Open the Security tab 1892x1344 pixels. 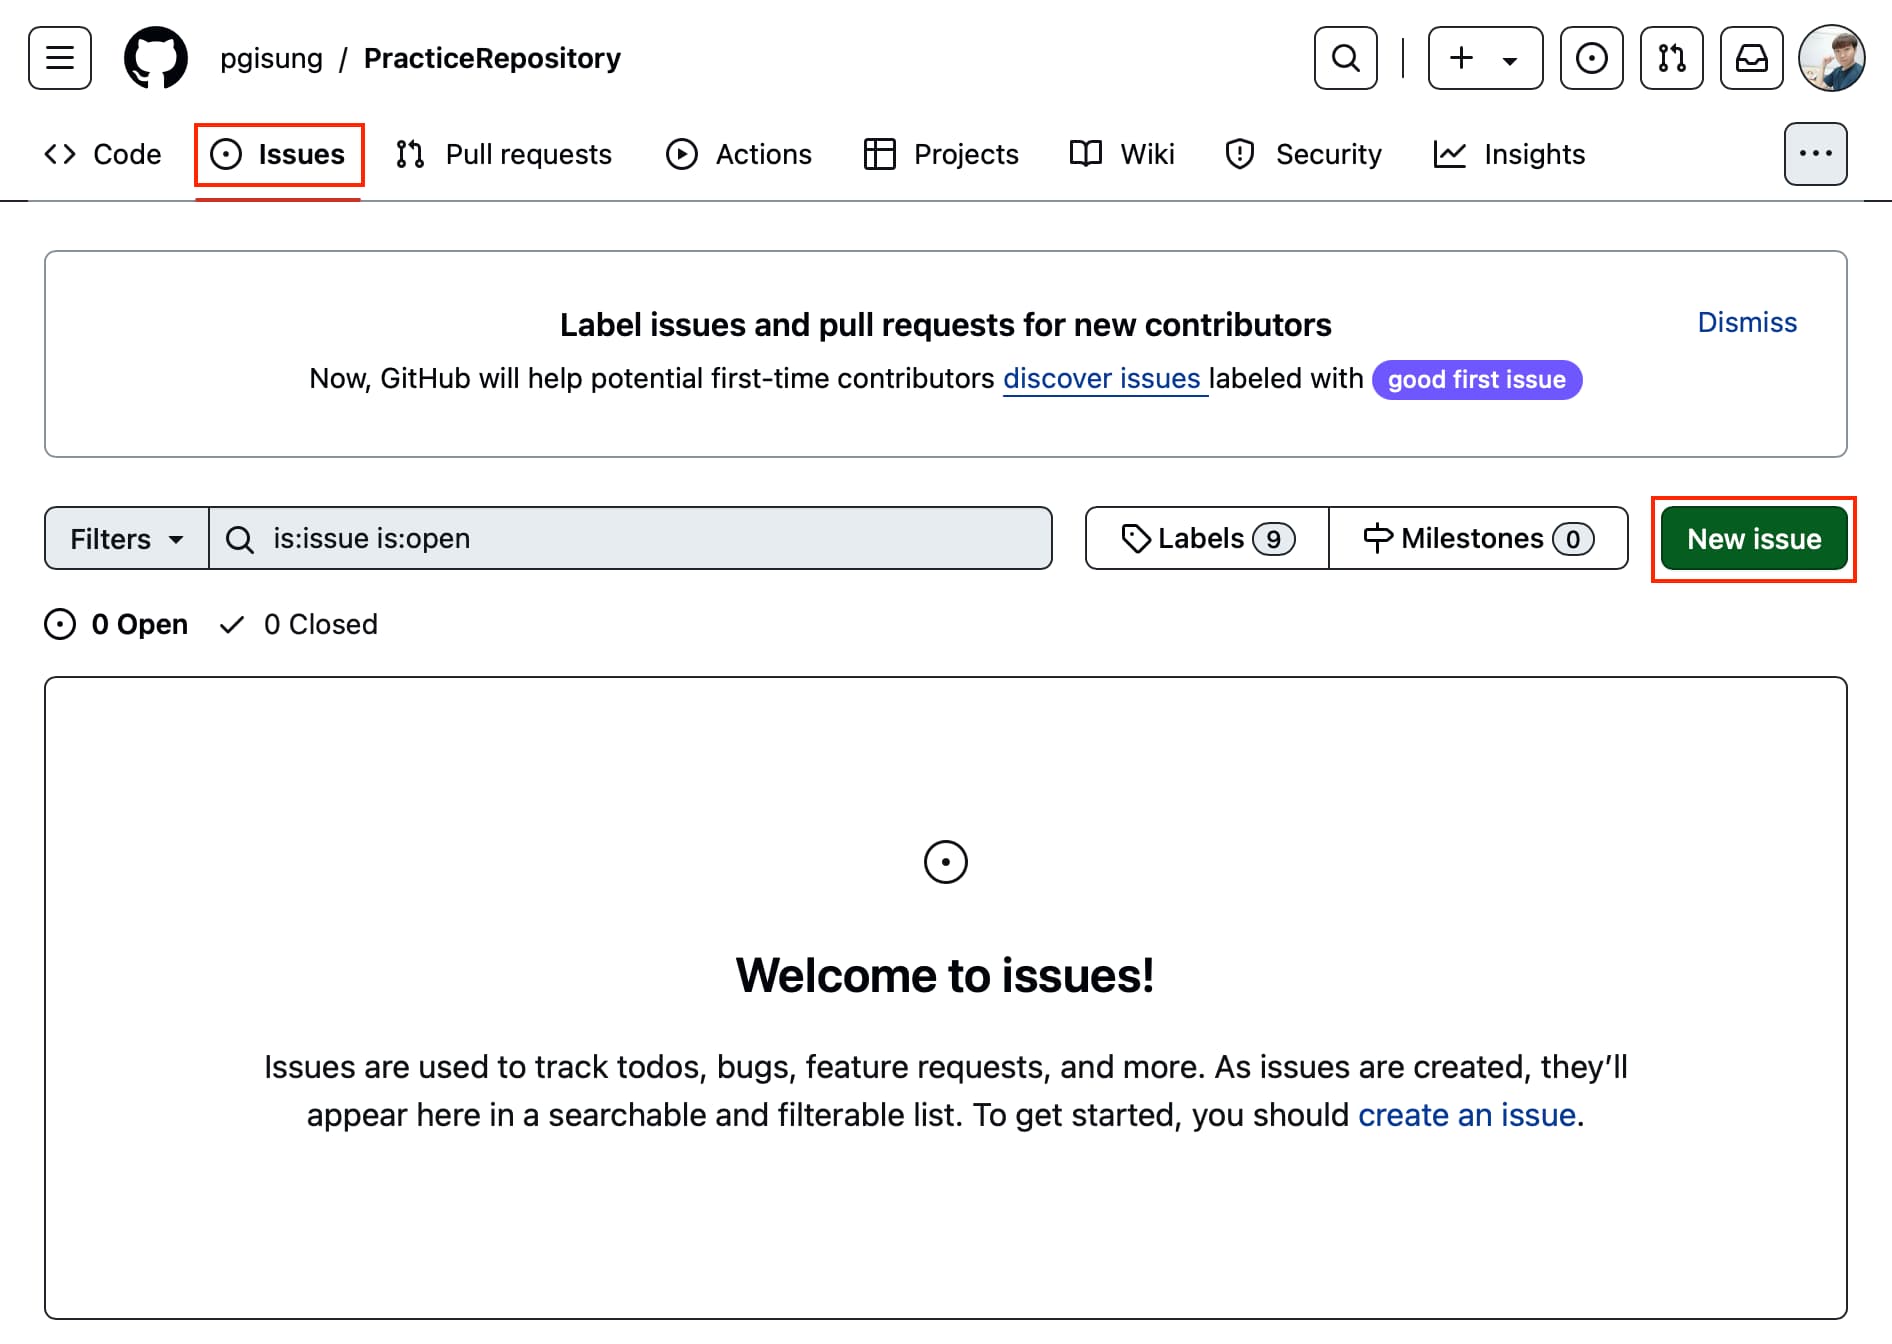(1304, 154)
